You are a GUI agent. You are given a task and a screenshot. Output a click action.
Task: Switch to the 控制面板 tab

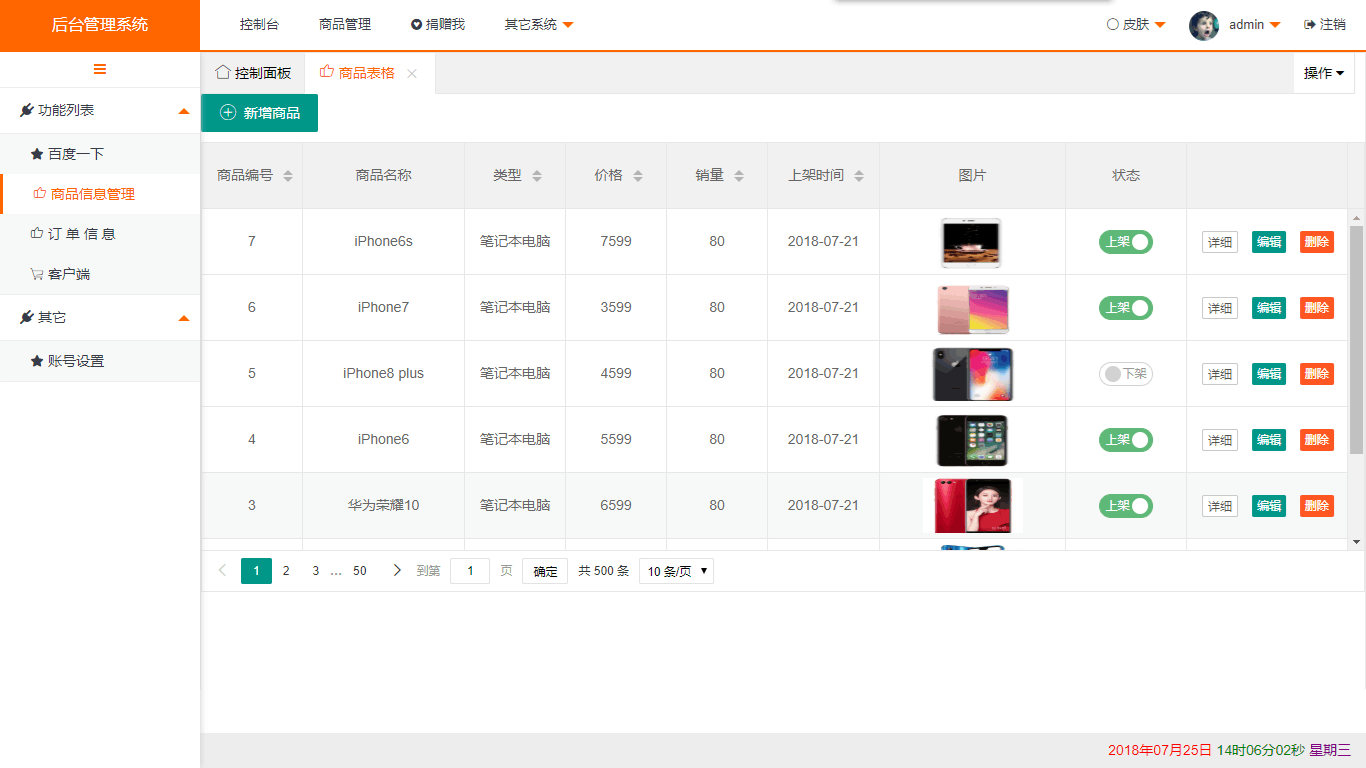click(254, 73)
